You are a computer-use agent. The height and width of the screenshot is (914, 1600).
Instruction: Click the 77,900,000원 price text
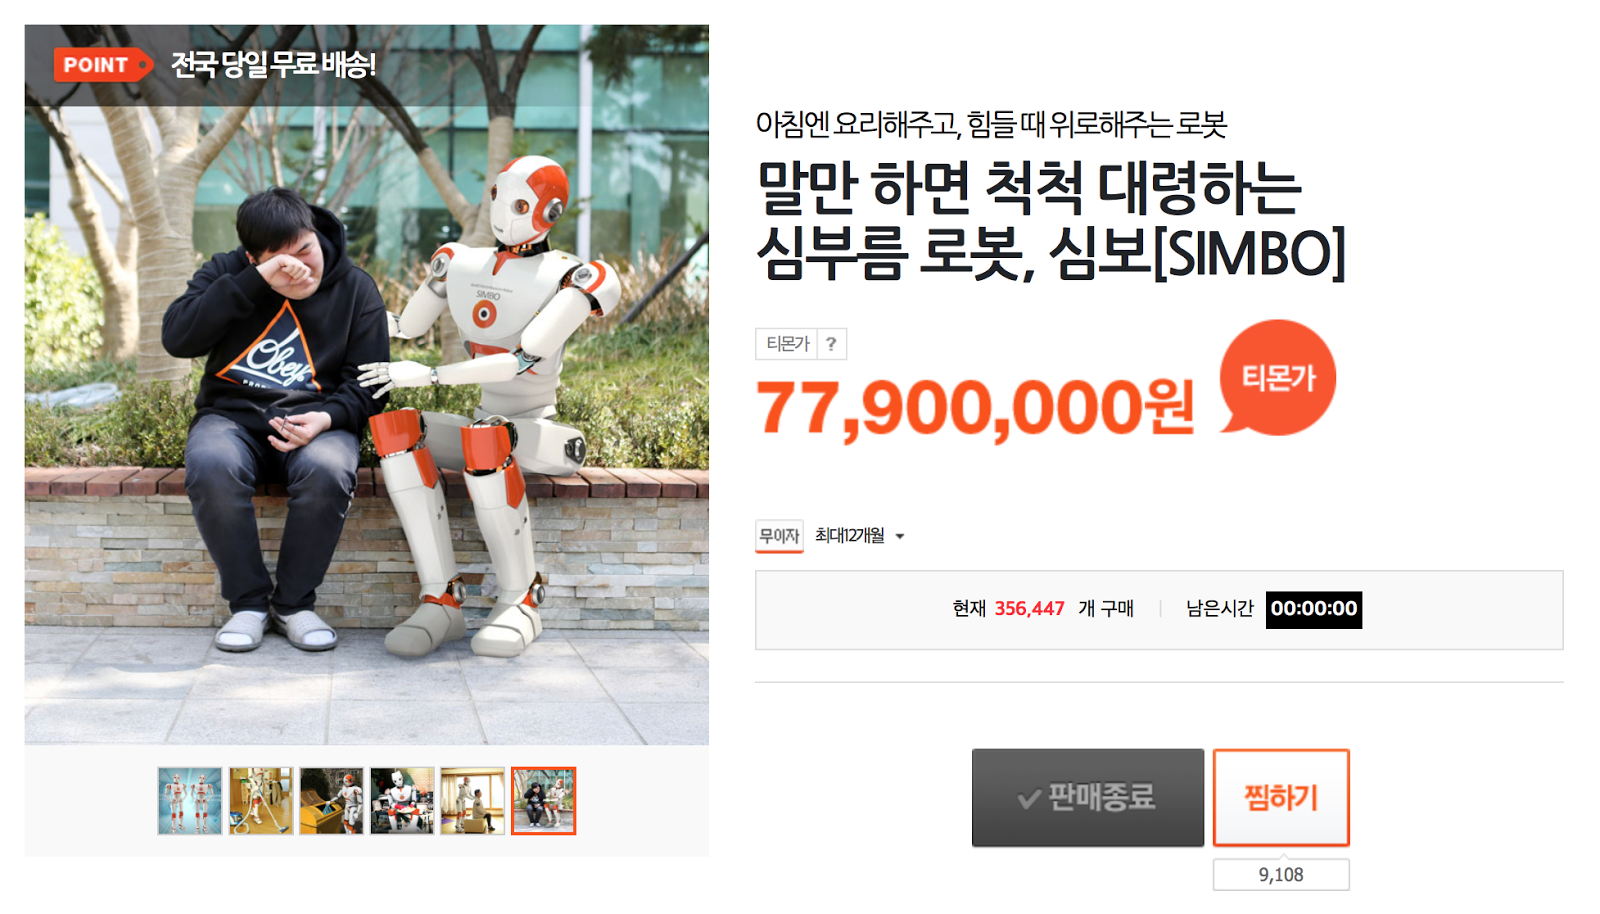click(975, 408)
